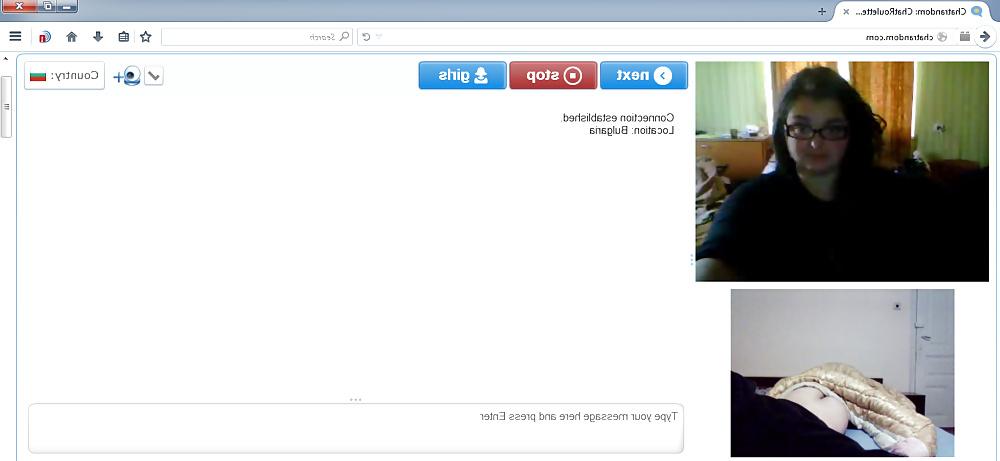Restore down the browser window

click(x=47, y=6)
